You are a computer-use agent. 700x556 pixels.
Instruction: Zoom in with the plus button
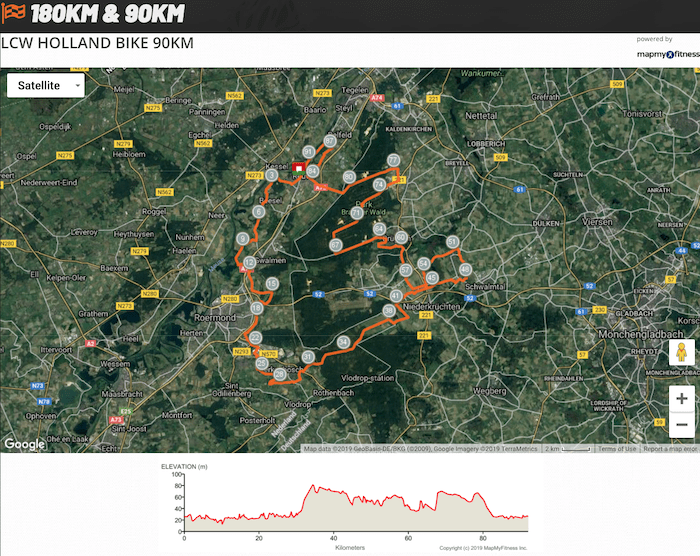click(x=681, y=399)
